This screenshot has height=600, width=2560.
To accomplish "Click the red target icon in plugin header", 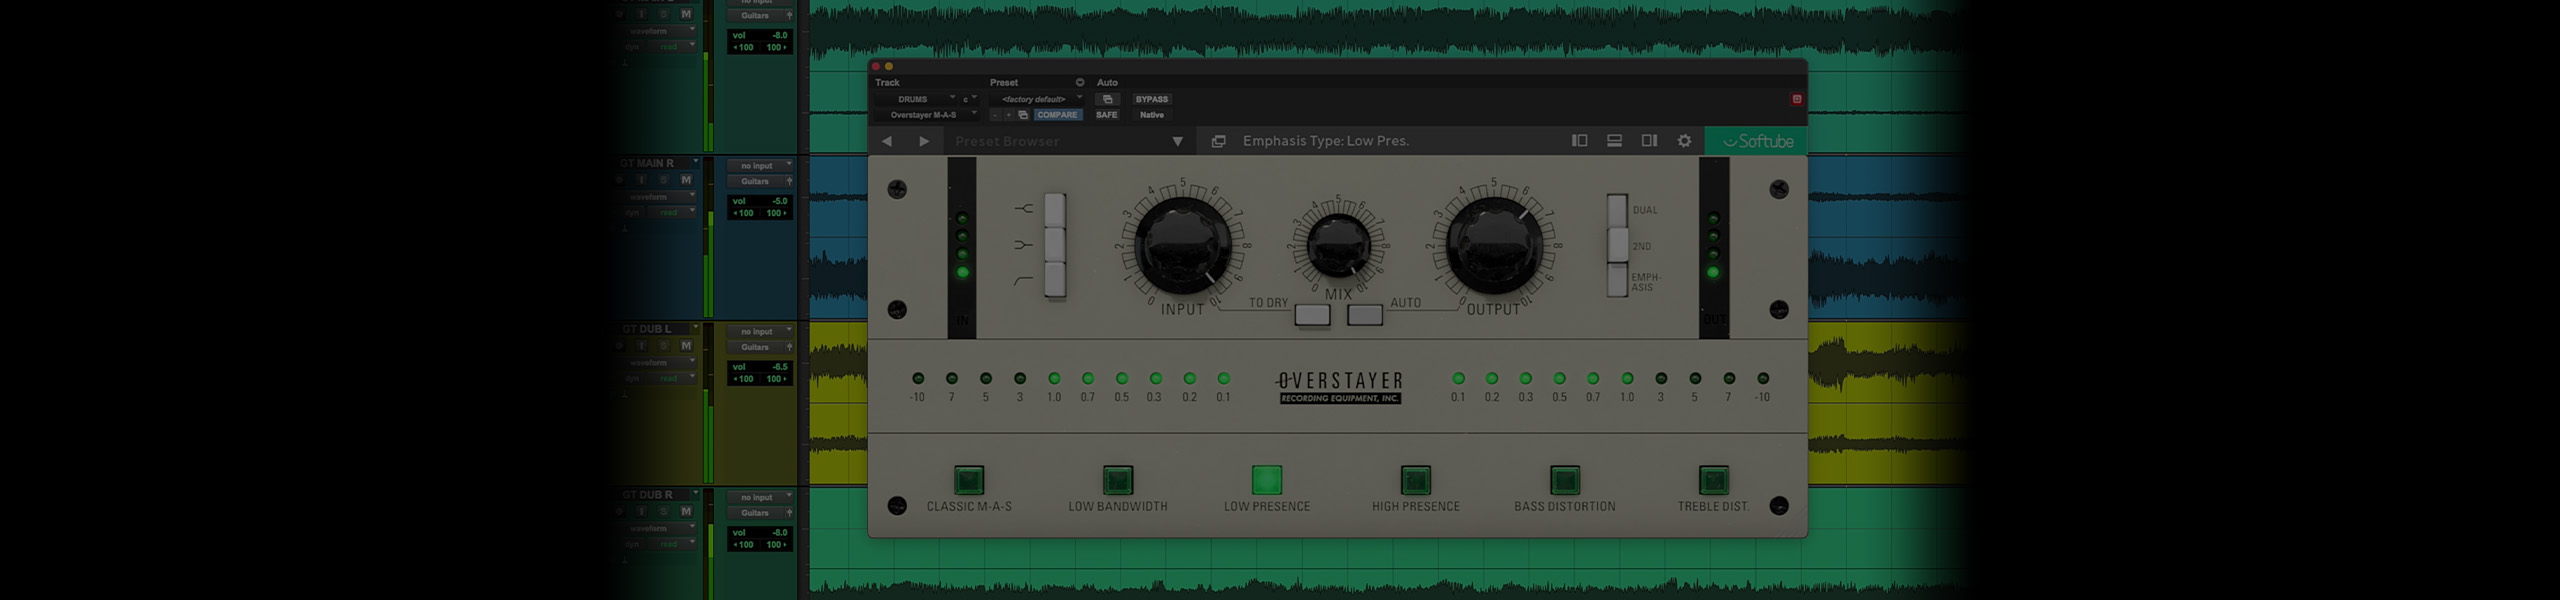I will click(1796, 99).
